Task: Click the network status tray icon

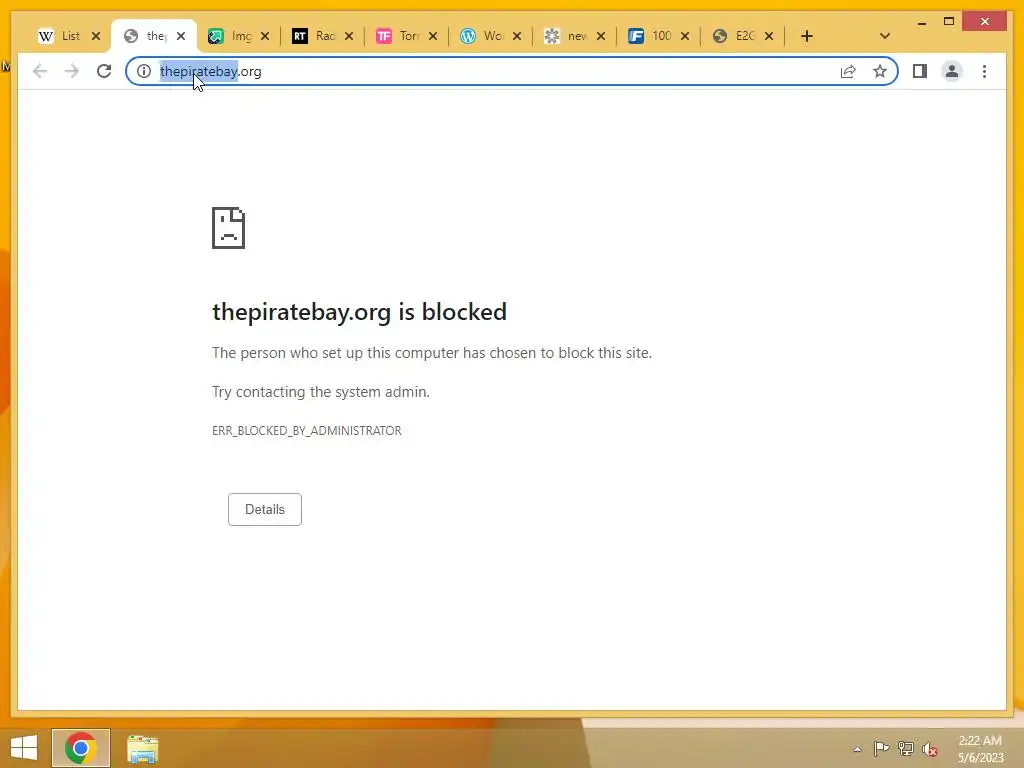Action: pos(906,748)
